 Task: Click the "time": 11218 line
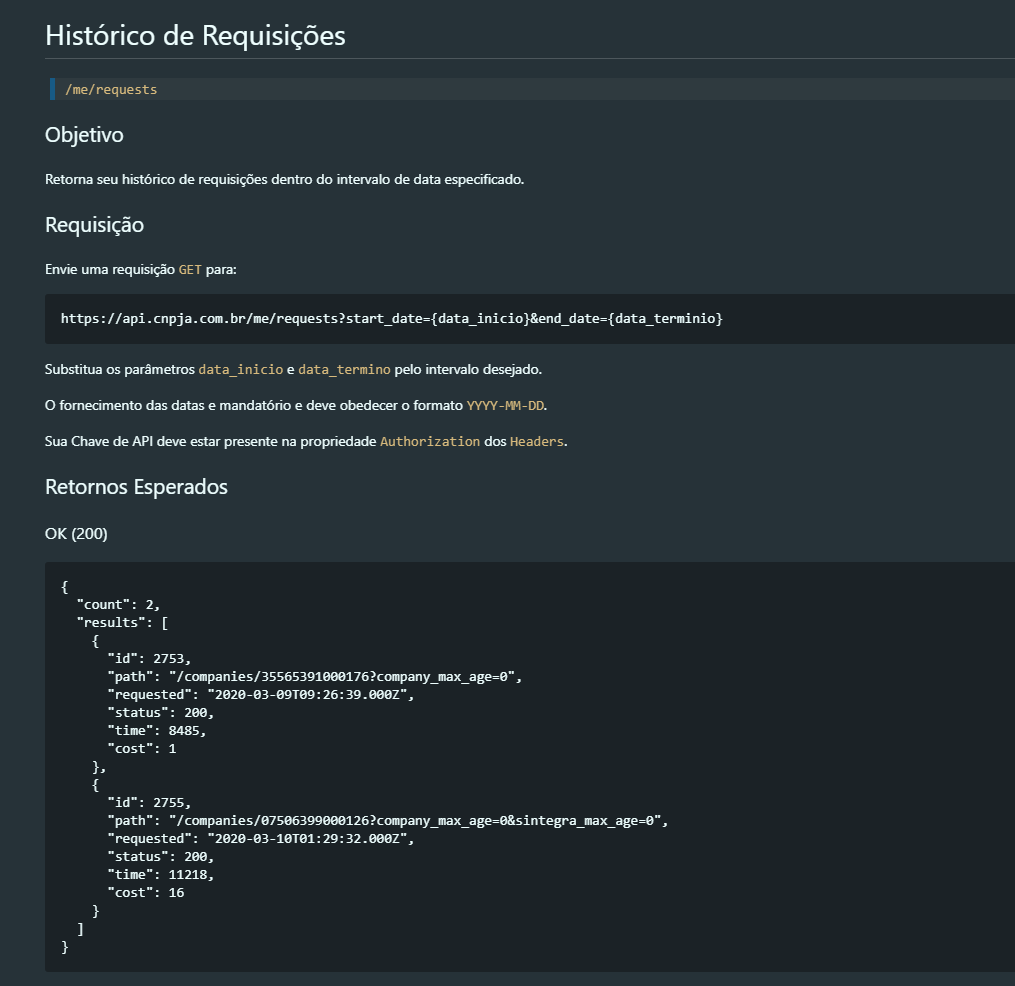coord(161,875)
